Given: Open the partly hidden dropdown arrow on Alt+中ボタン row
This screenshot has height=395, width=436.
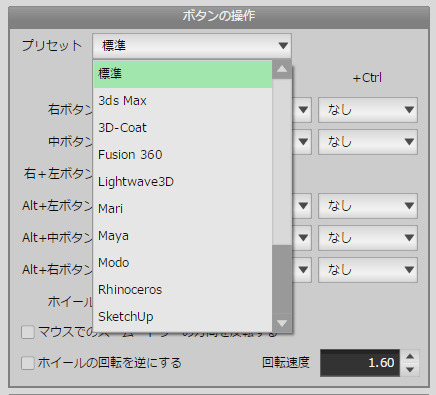Looking at the screenshot, I should [x=303, y=238].
